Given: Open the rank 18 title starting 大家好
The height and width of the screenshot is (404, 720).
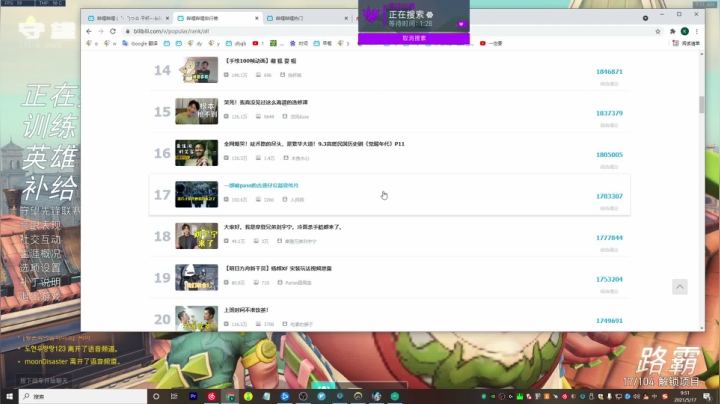Looking at the screenshot, I should pos(283,227).
